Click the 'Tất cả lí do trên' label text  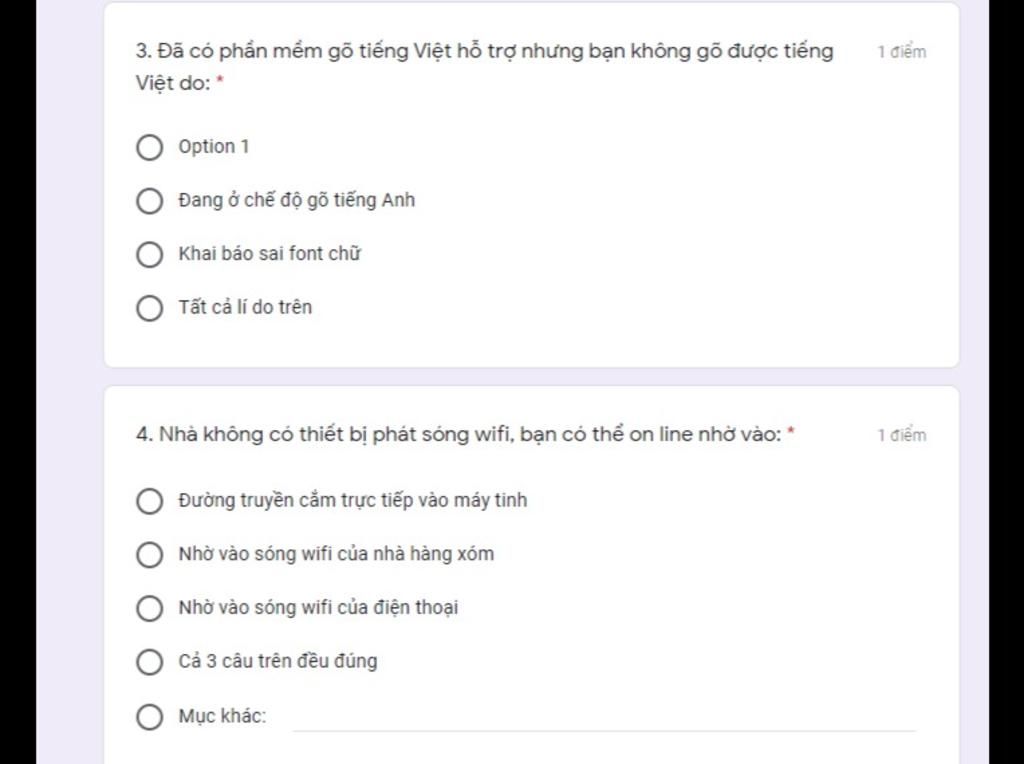245,307
